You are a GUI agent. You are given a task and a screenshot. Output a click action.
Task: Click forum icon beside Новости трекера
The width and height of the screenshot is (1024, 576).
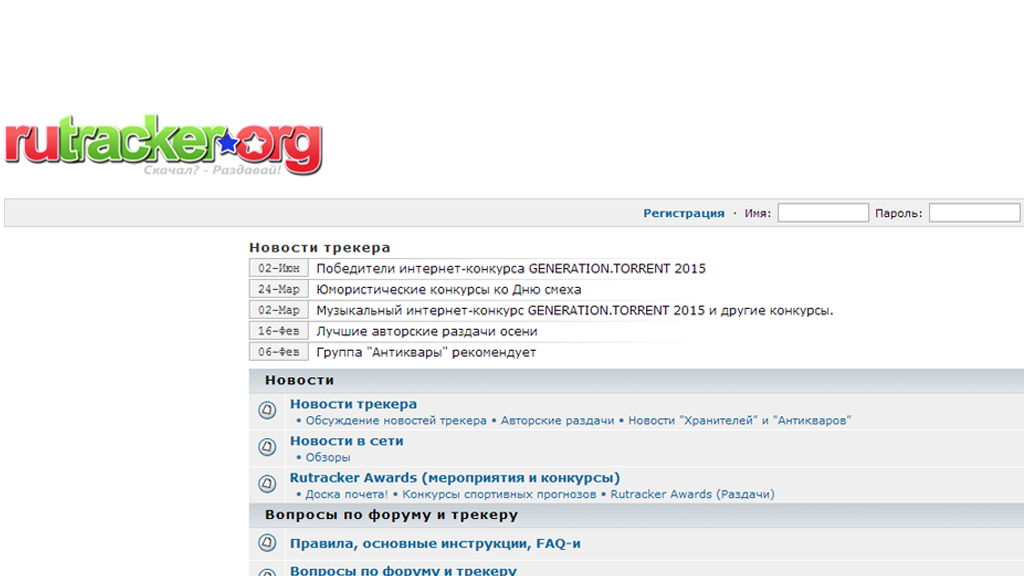[267, 410]
